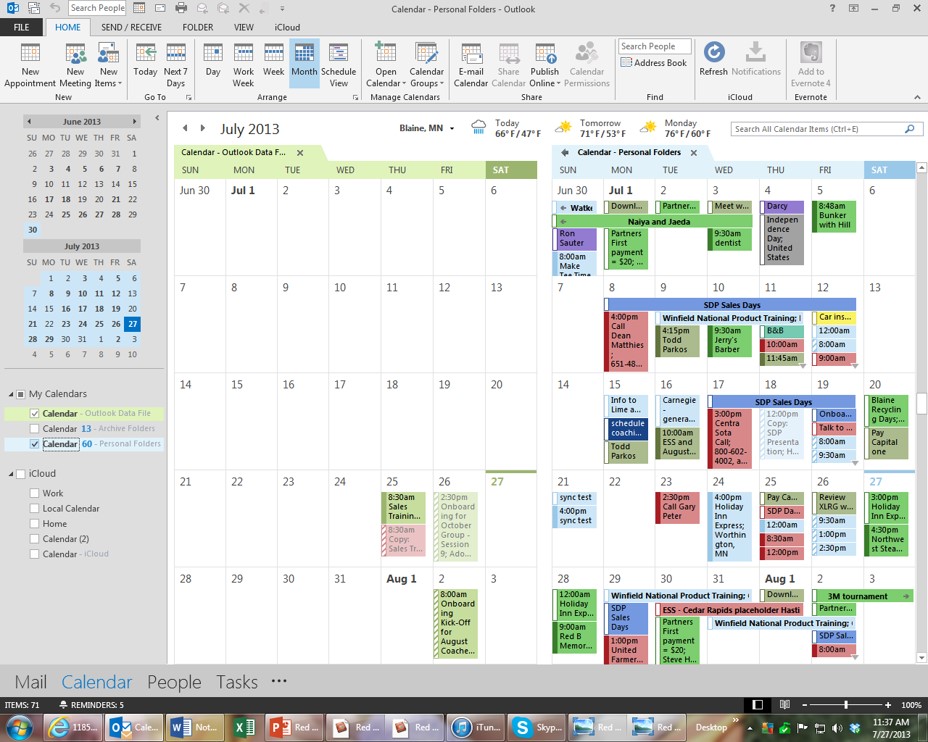Jump to Today in the ribbon
The height and width of the screenshot is (742, 928).
145,60
